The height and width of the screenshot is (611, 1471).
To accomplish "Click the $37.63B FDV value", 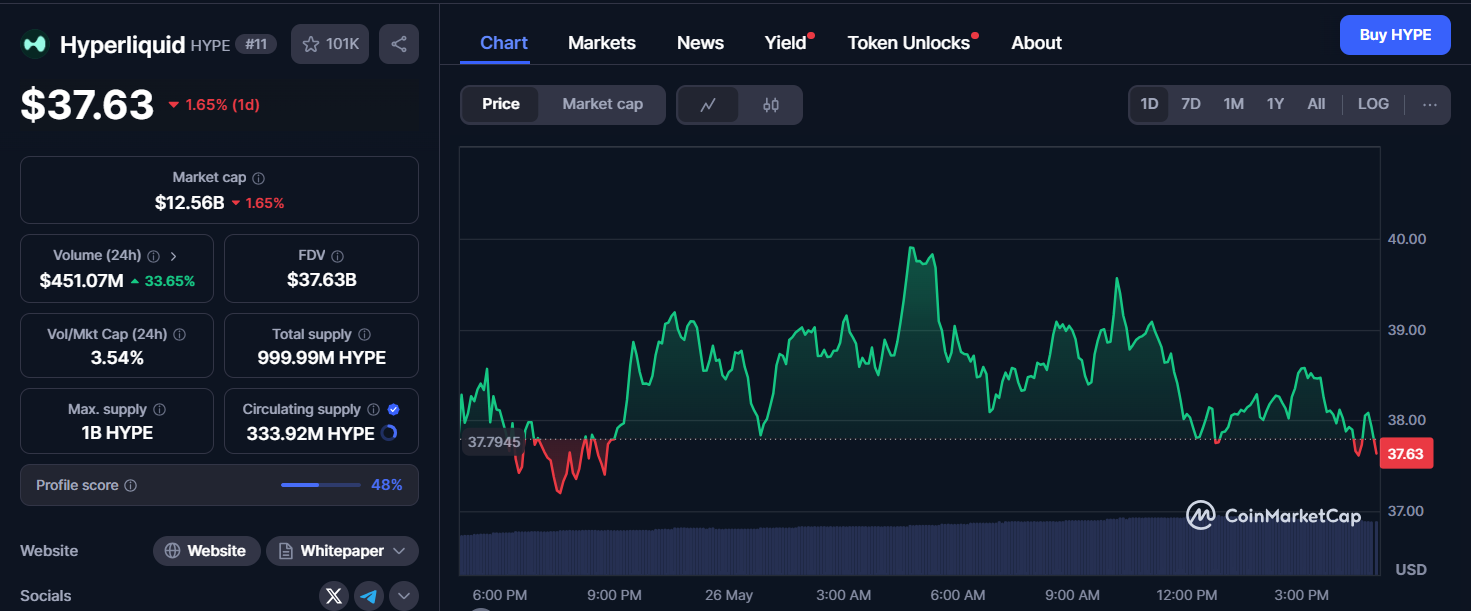I will coord(322,280).
